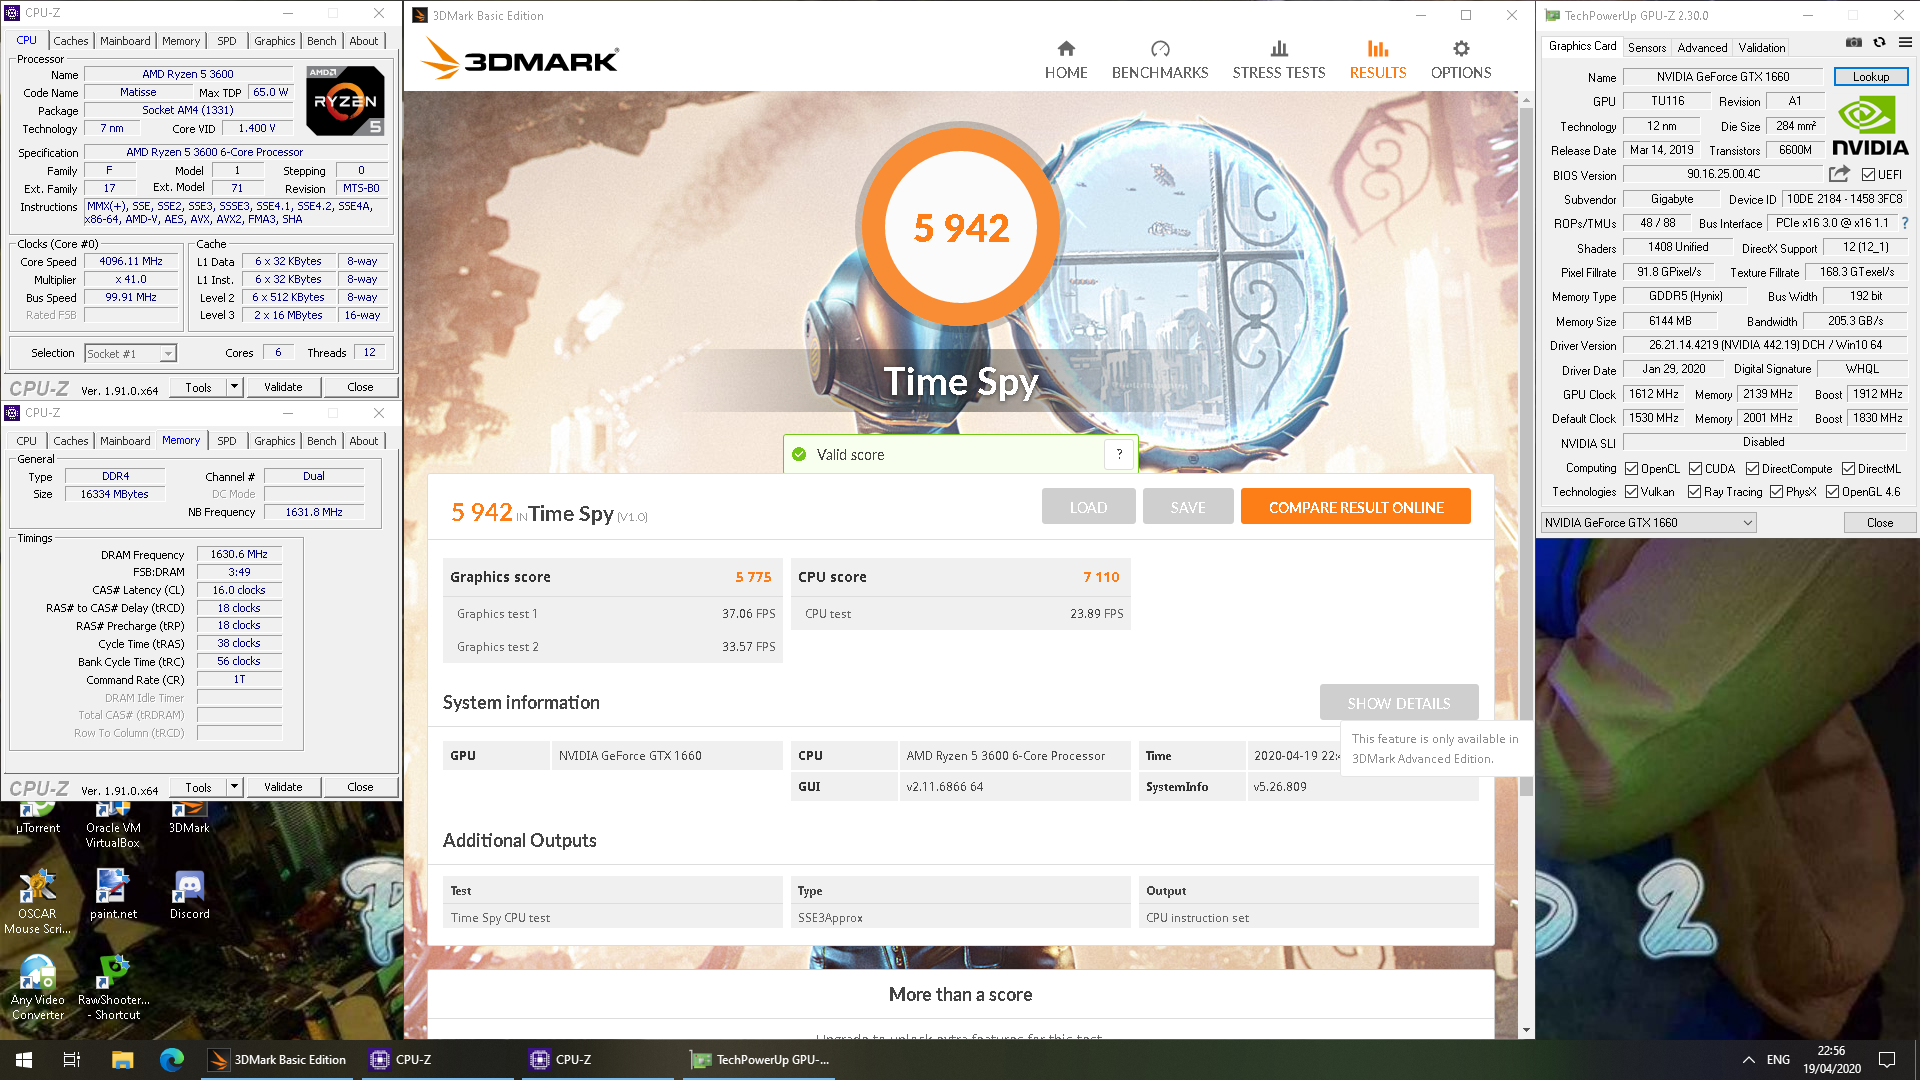Open File Explorer from the taskbar

click(122, 1060)
